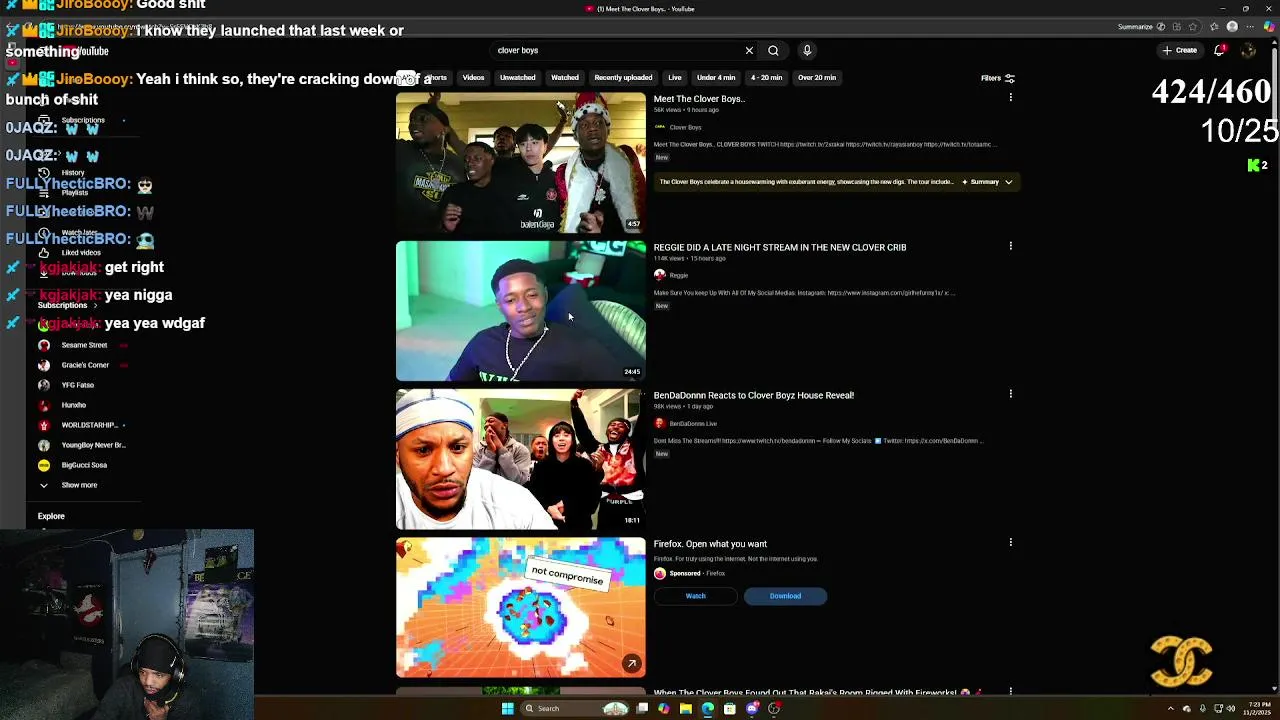This screenshot has height=720, width=1280.
Task: Open the browser settings and more menu
Action: (x=1248, y=27)
